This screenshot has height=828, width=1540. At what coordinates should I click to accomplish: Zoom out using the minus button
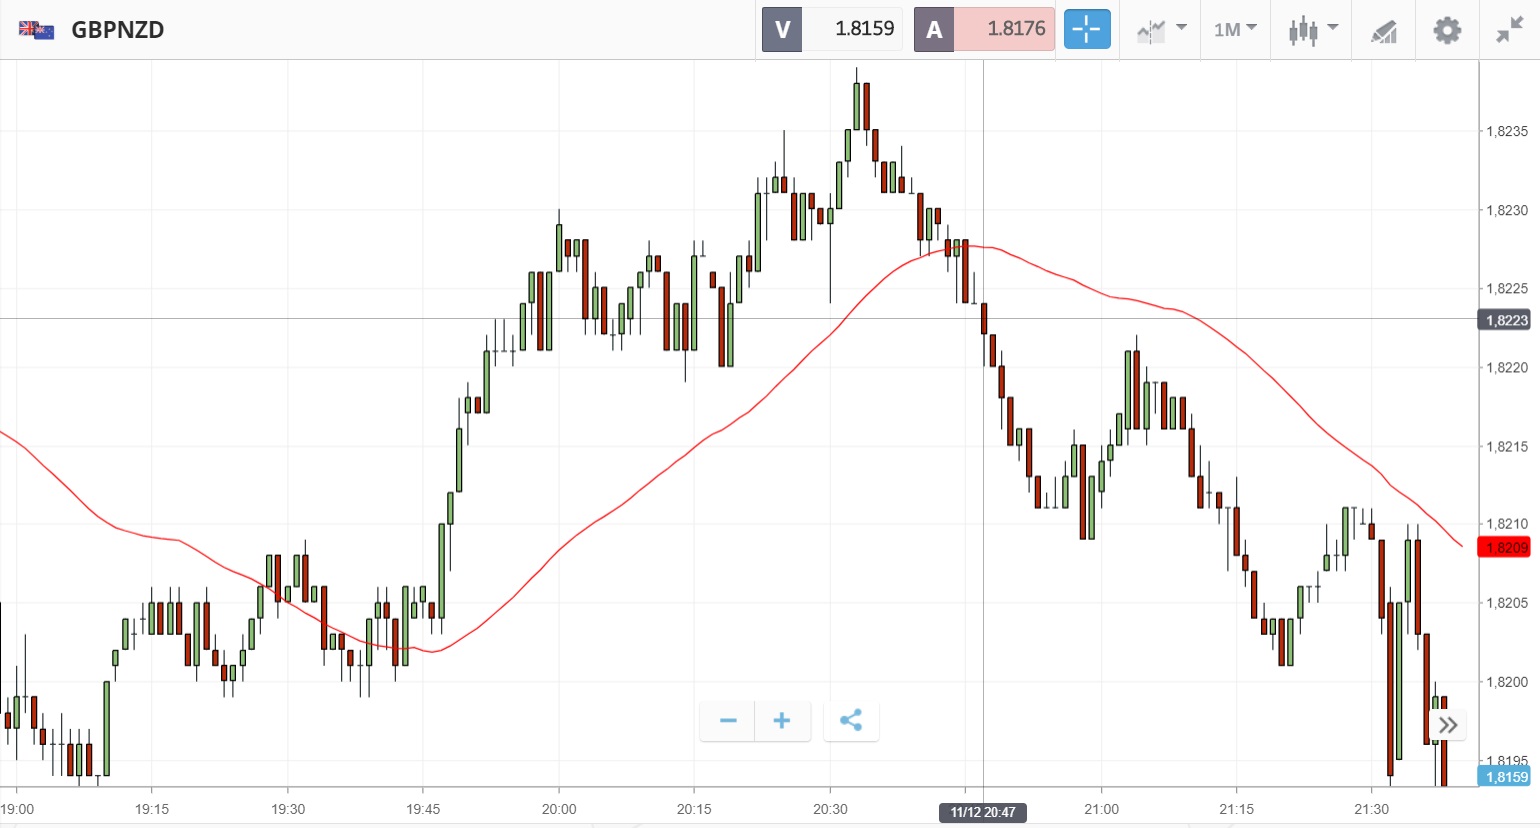tap(728, 721)
